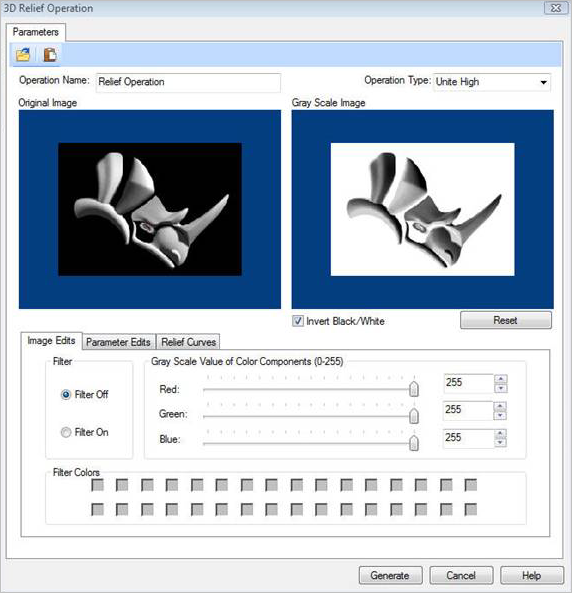Select the Filter On radio button

pos(66,432)
